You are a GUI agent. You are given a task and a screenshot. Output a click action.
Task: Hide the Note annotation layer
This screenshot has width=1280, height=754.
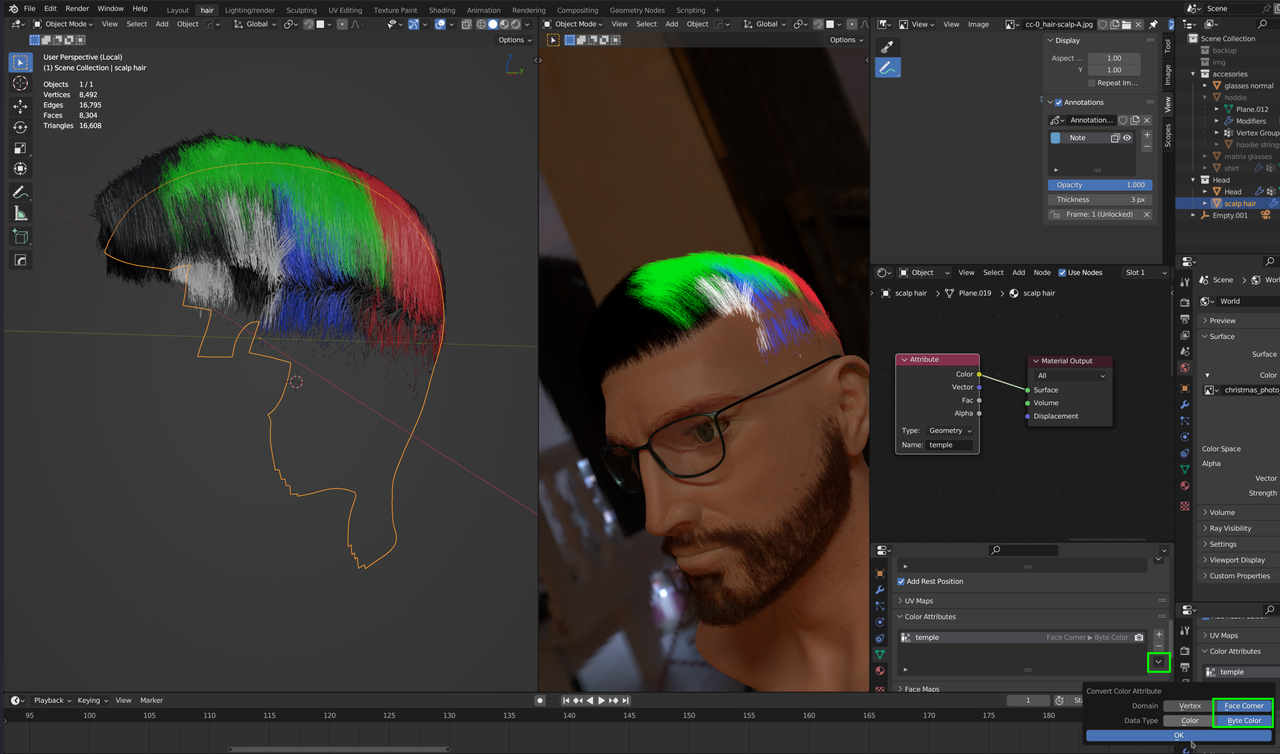(x=1127, y=138)
